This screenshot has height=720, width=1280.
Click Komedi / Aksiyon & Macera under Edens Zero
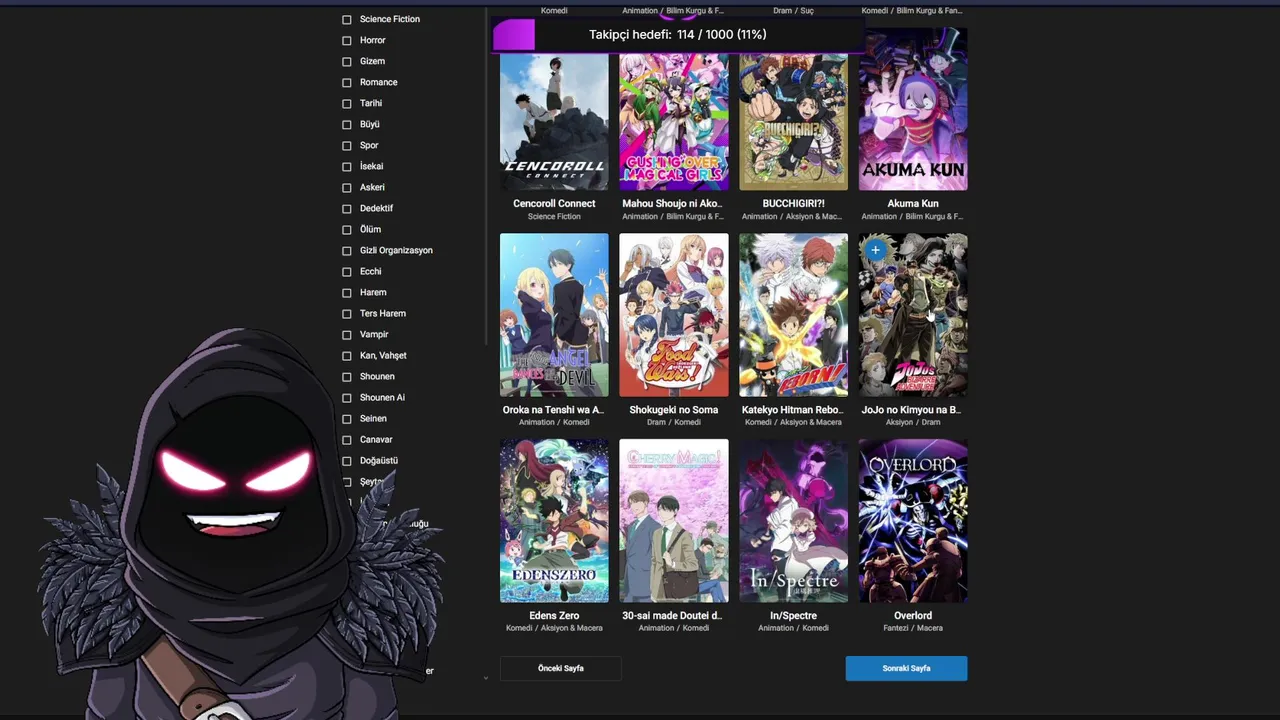coord(554,629)
